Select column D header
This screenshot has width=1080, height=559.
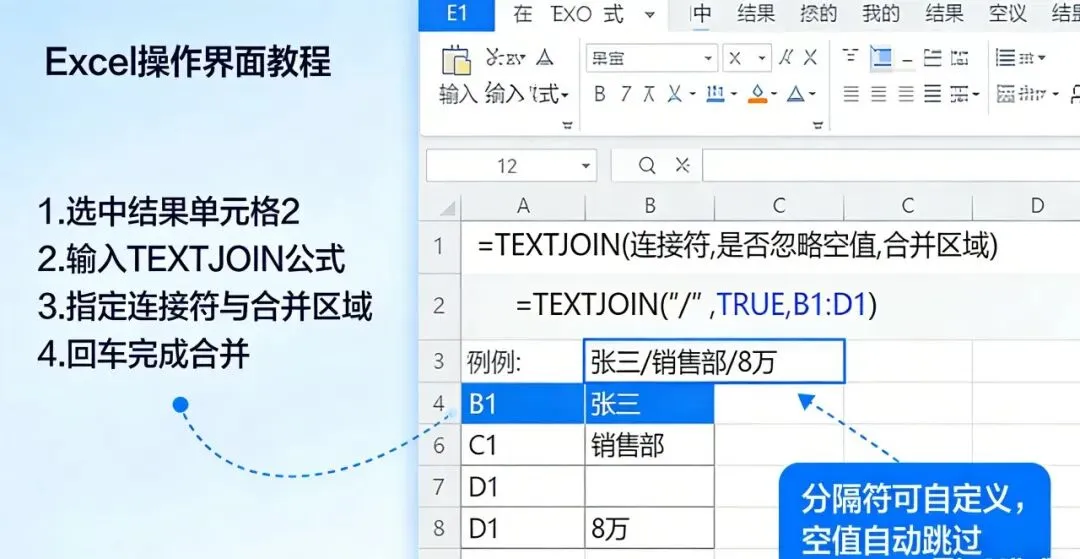1037,206
